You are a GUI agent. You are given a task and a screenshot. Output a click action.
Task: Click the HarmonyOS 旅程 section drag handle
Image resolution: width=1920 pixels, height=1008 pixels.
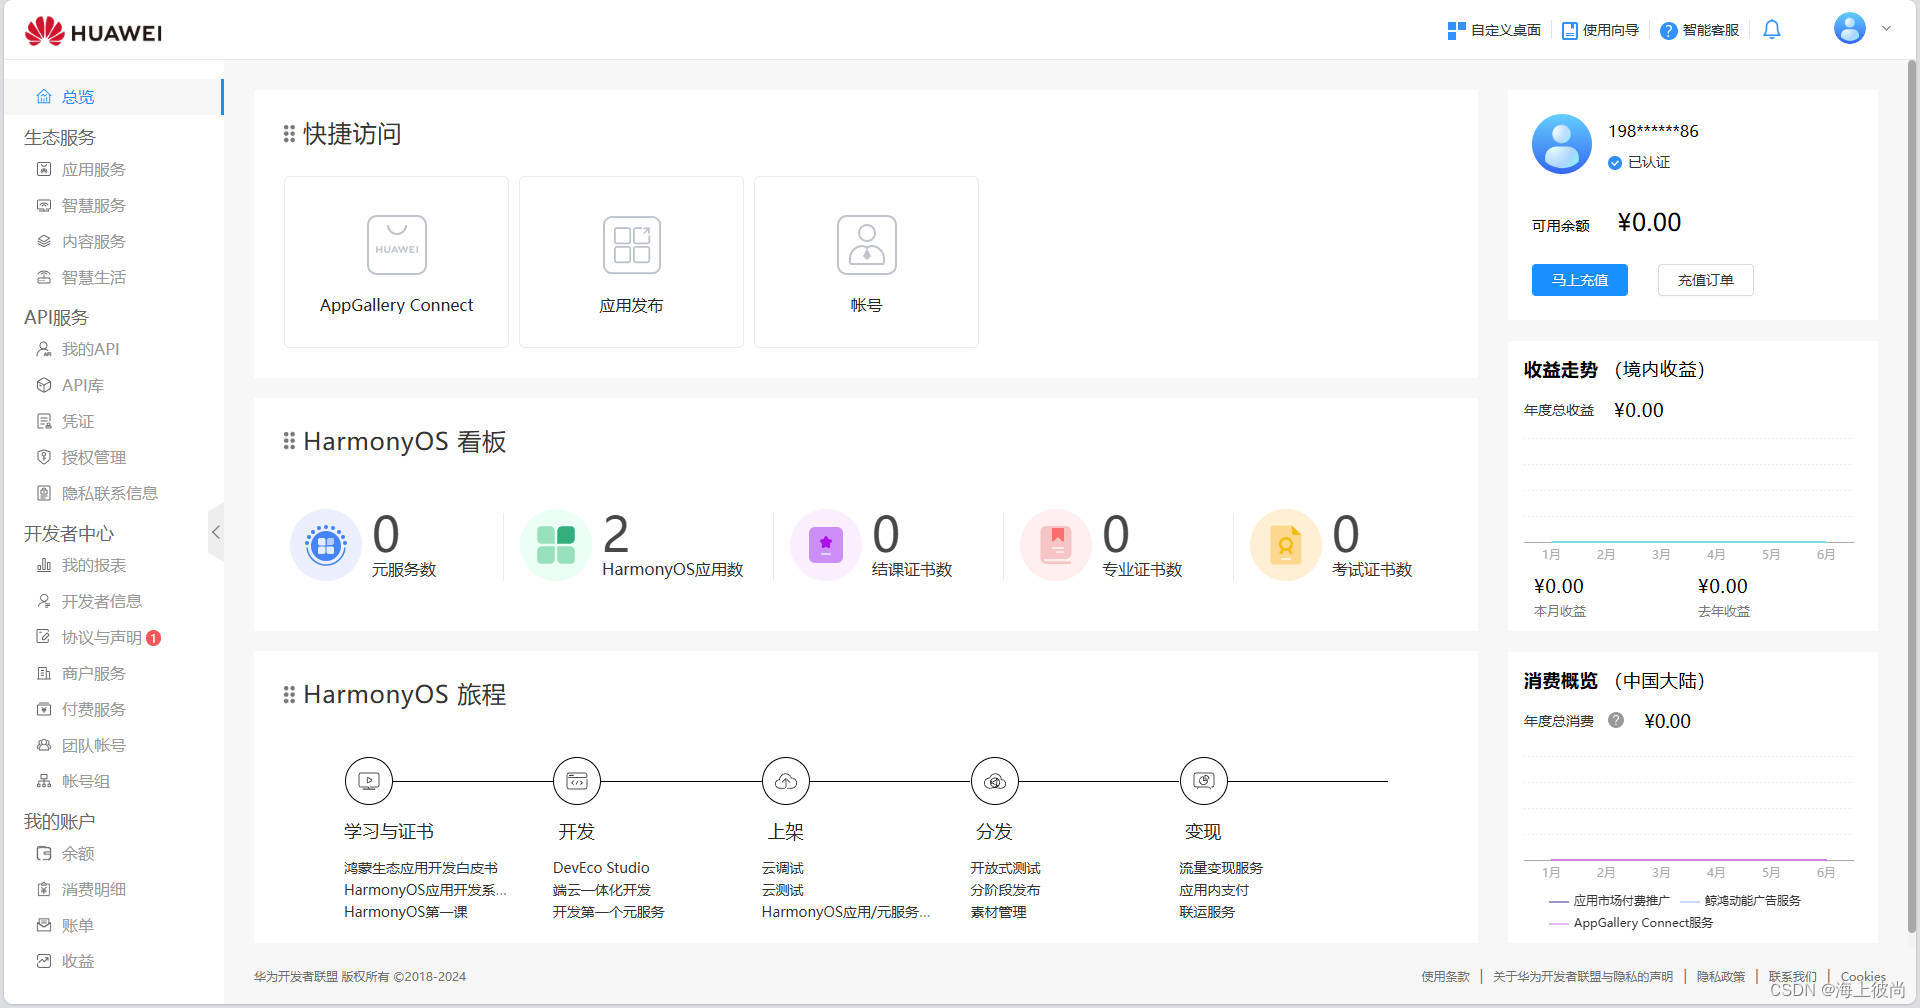(x=289, y=694)
